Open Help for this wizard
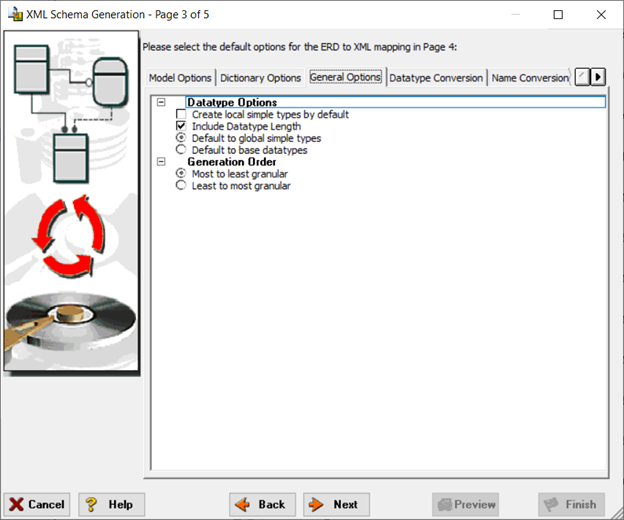 click(111, 504)
